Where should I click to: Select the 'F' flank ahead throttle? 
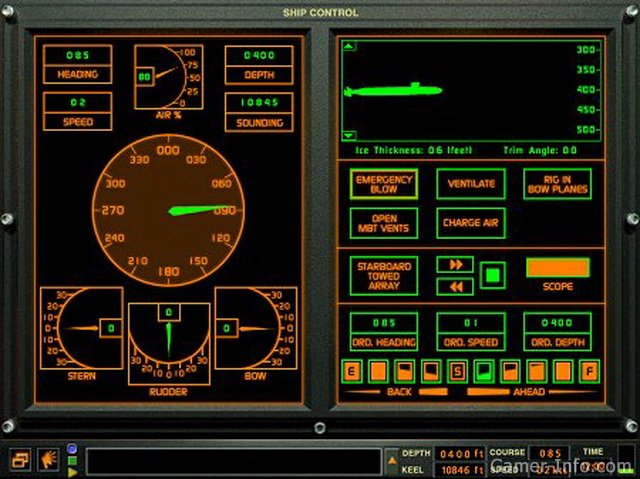tap(589, 371)
